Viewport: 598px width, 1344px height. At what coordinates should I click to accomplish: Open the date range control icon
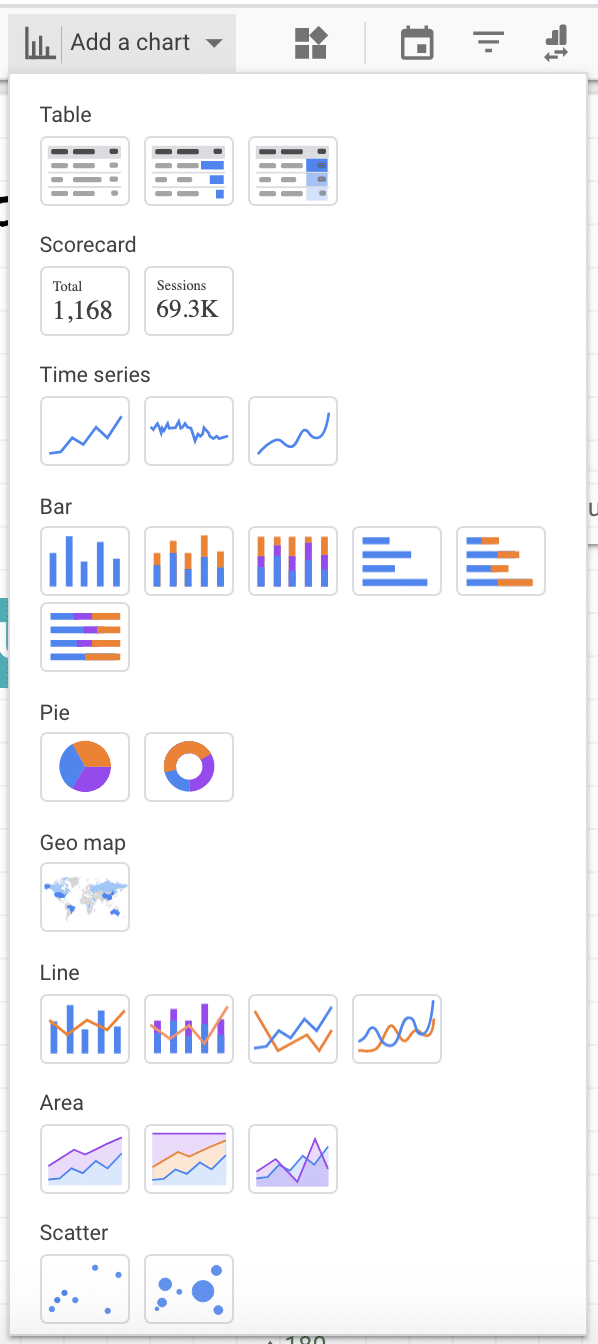(417, 43)
